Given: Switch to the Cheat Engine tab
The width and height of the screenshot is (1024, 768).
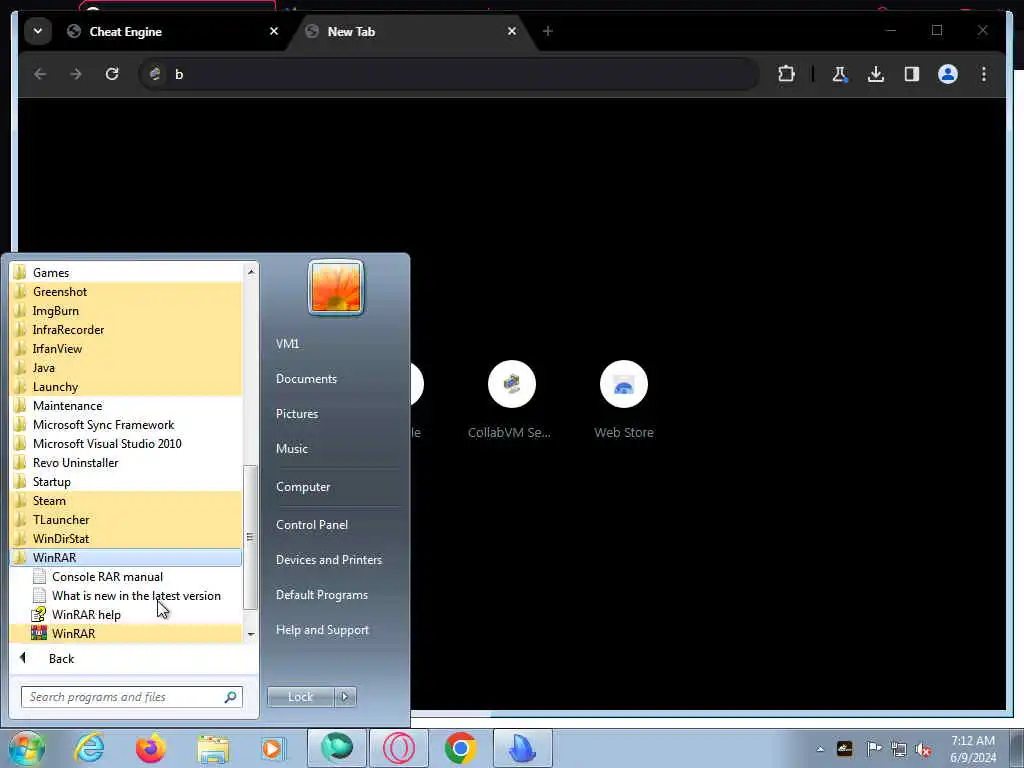Looking at the screenshot, I should pos(172,31).
